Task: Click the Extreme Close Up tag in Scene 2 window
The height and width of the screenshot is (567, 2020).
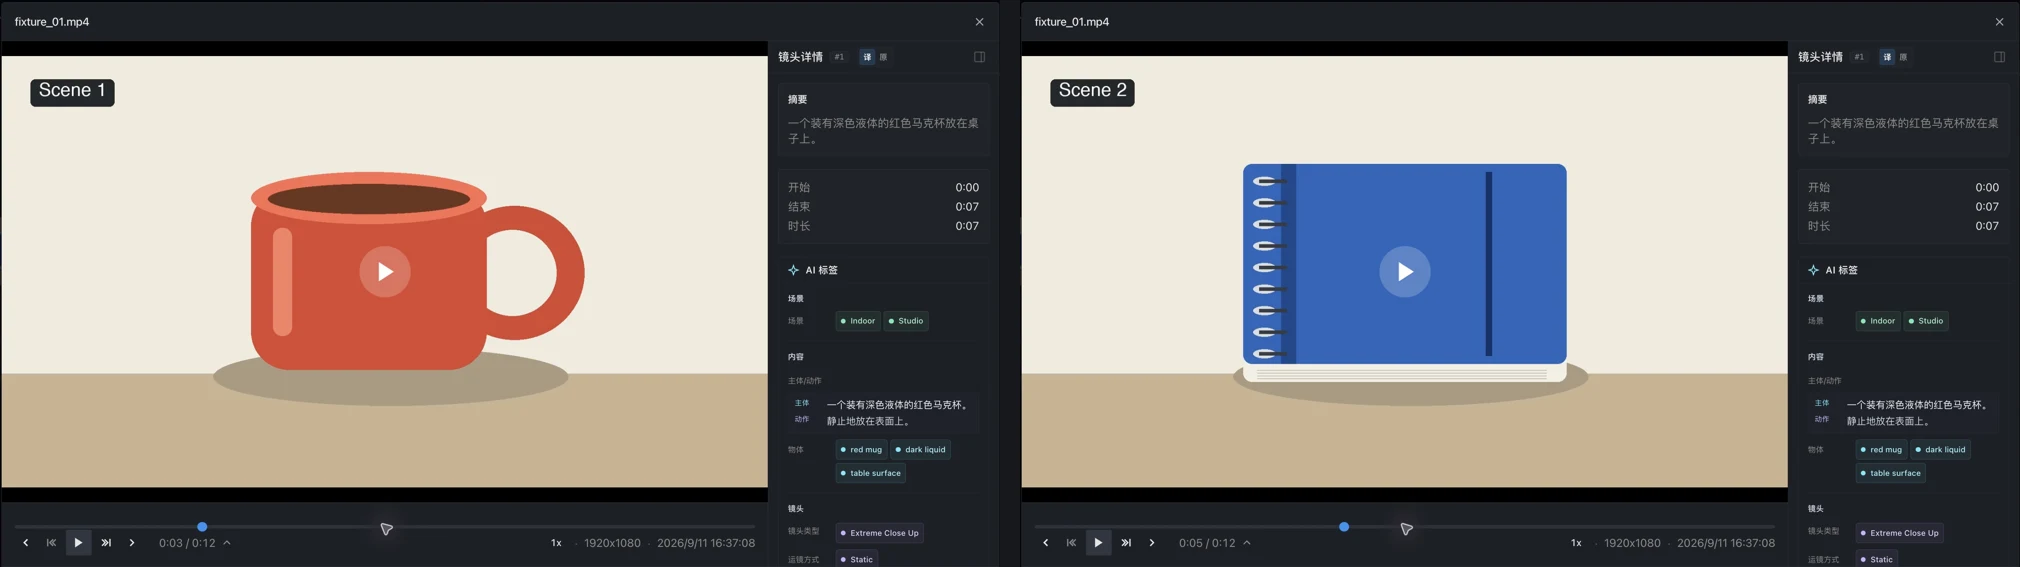Action: [x=1900, y=533]
